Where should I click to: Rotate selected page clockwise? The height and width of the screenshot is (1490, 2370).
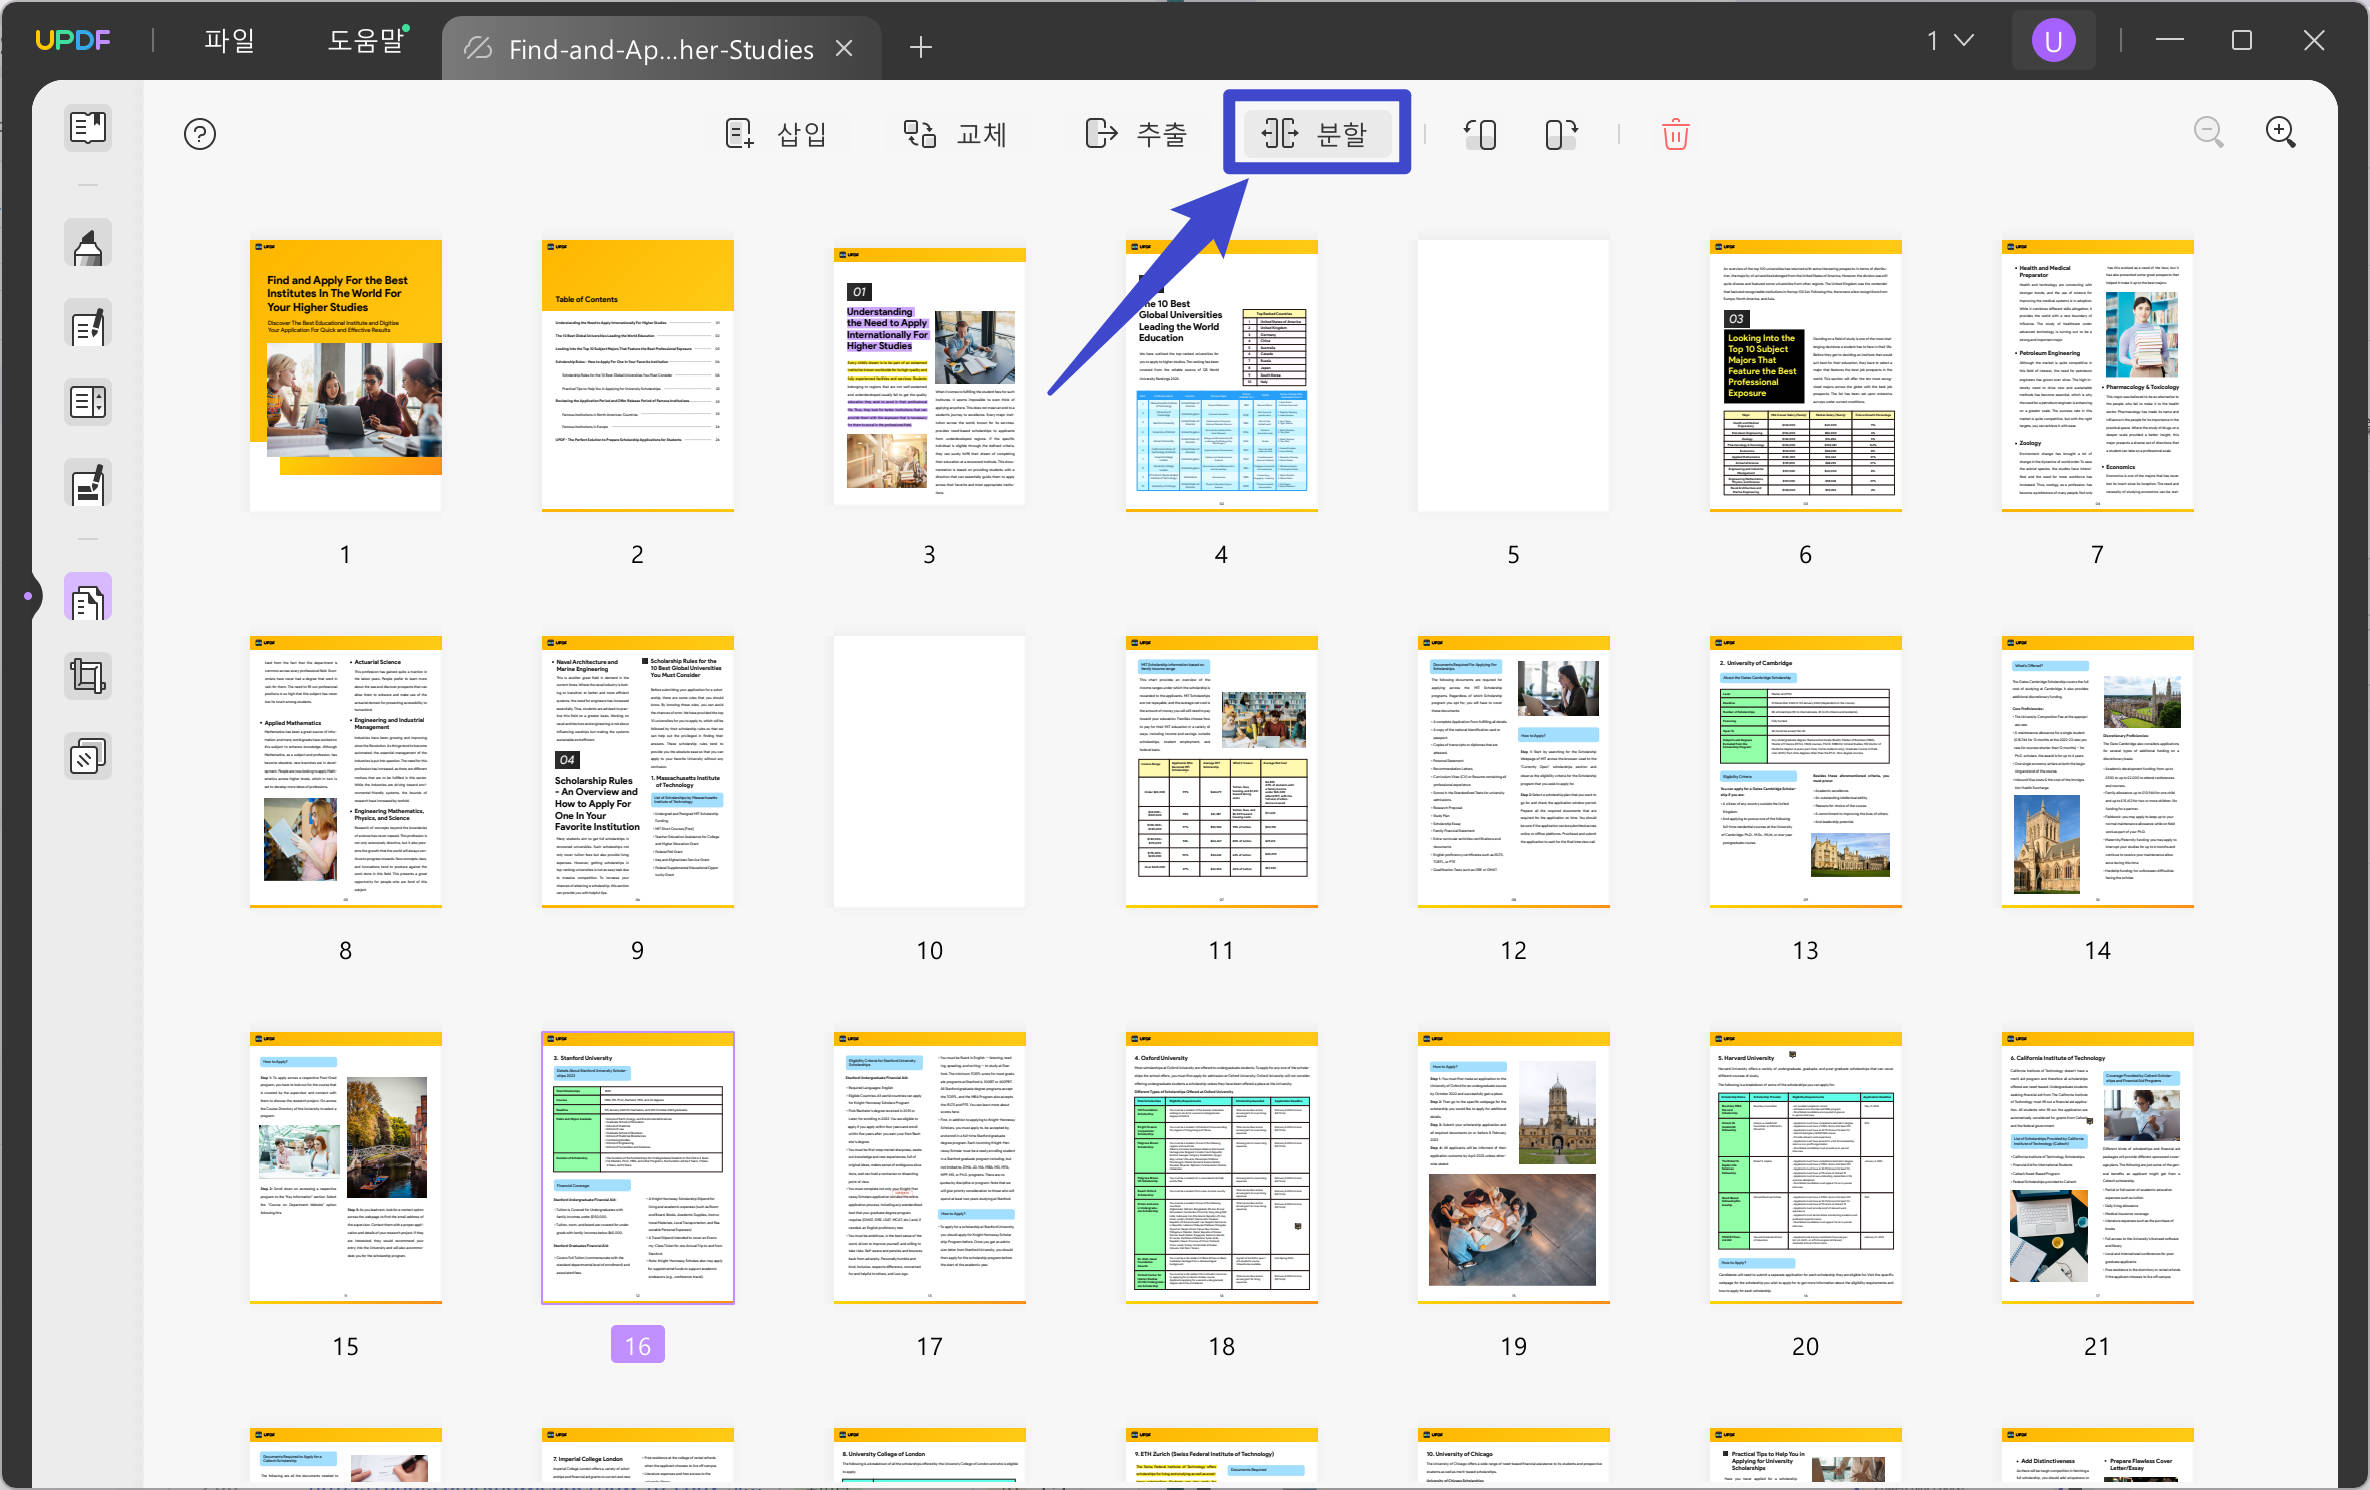click(1561, 134)
